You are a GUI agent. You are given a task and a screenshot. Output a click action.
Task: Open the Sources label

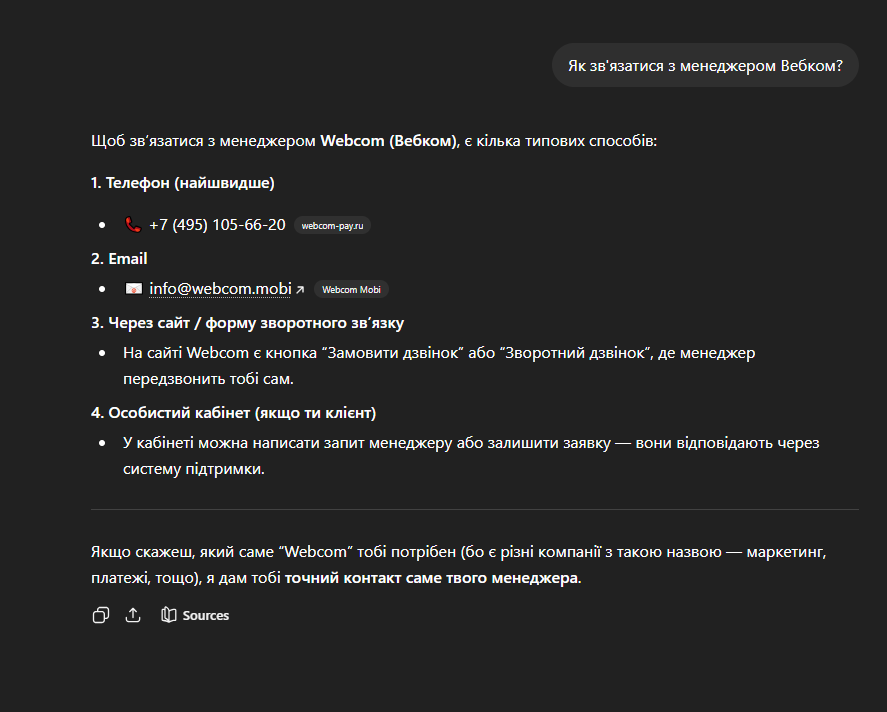(206, 615)
